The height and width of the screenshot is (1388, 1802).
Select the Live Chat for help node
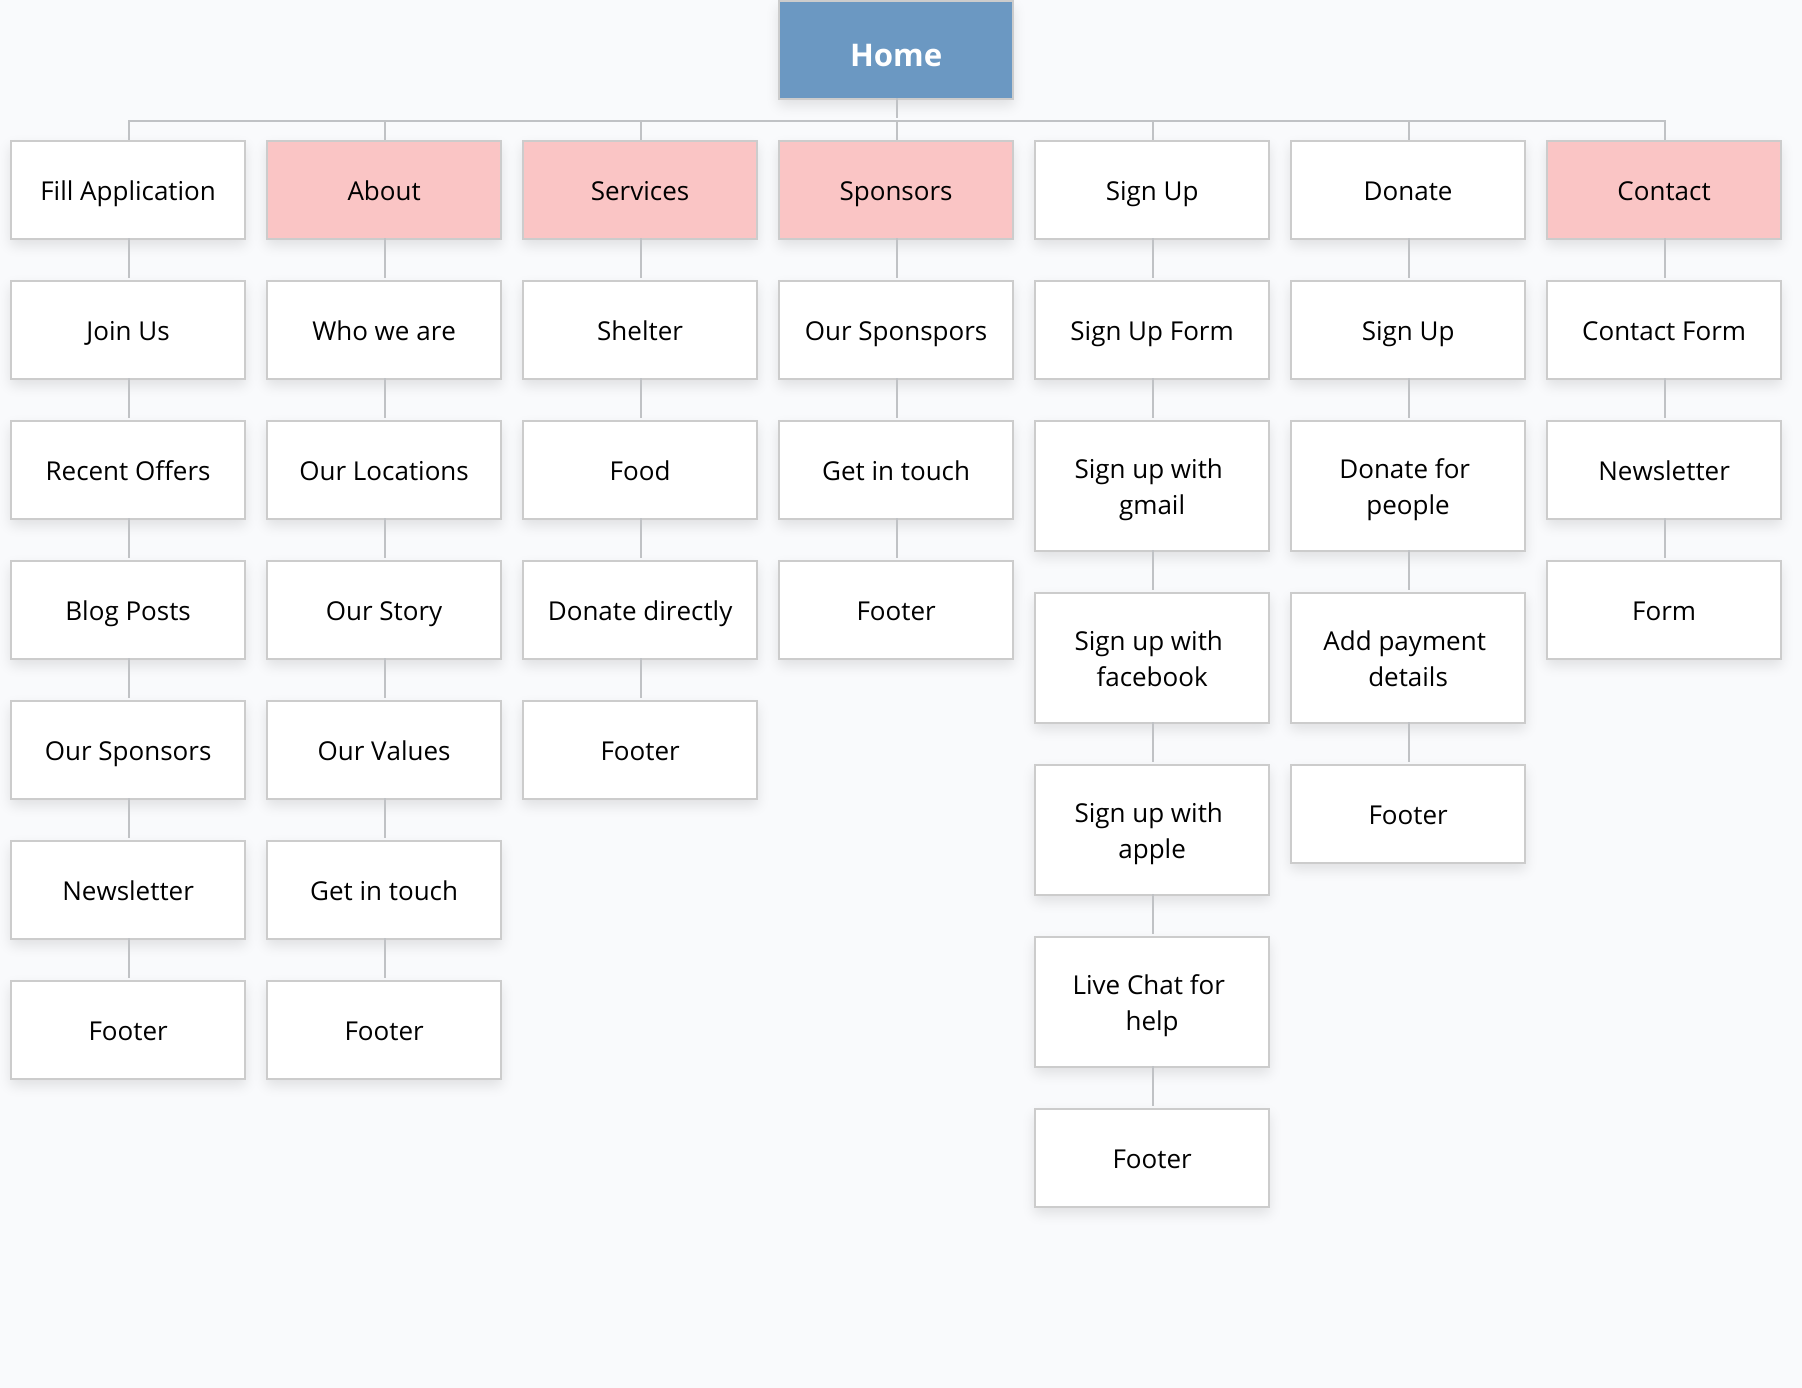1152,1002
